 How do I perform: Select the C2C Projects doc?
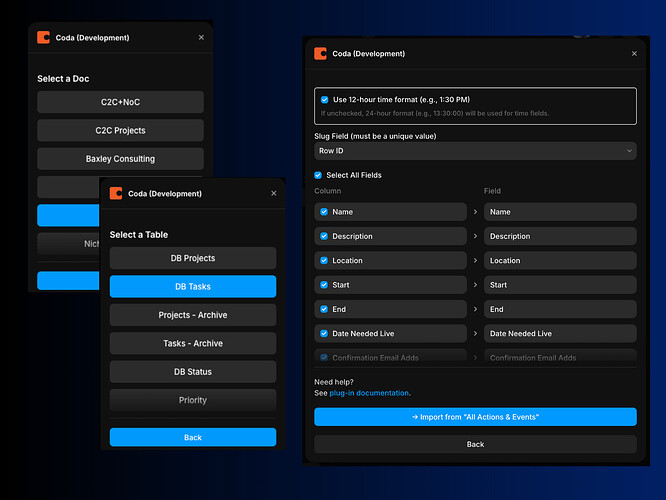[120, 130]
